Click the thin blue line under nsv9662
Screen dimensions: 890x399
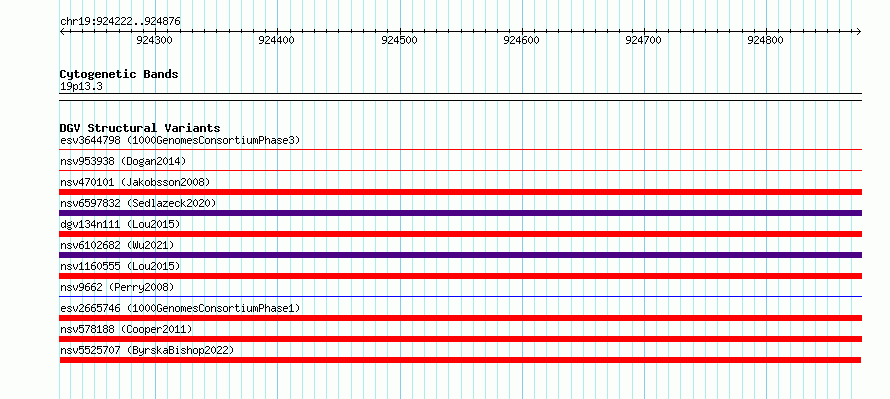(460, 296)
